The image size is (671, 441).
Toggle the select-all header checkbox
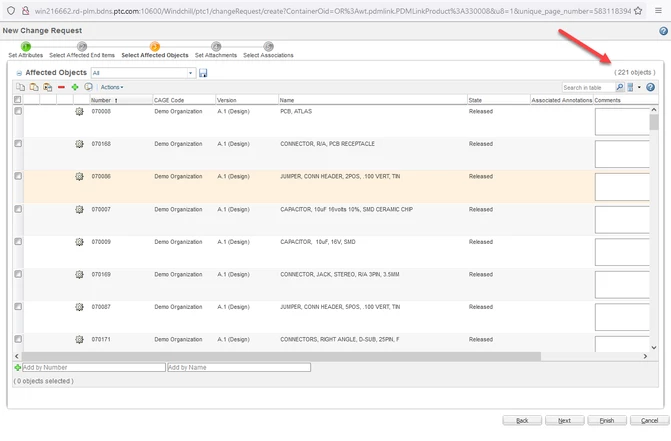pos(18,100)
